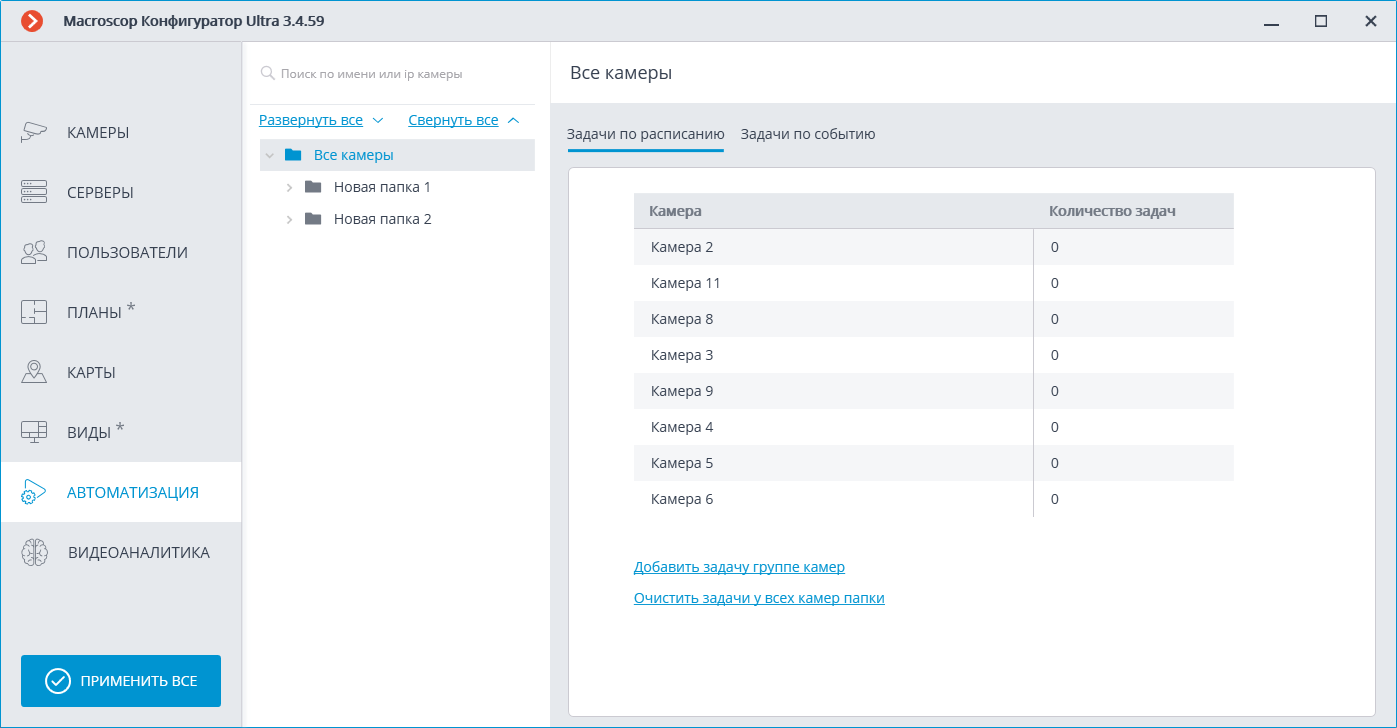Click the automation gear-play icon
Screen dimensions: 1397x728
pyautogui.click(x=34, y=492)
